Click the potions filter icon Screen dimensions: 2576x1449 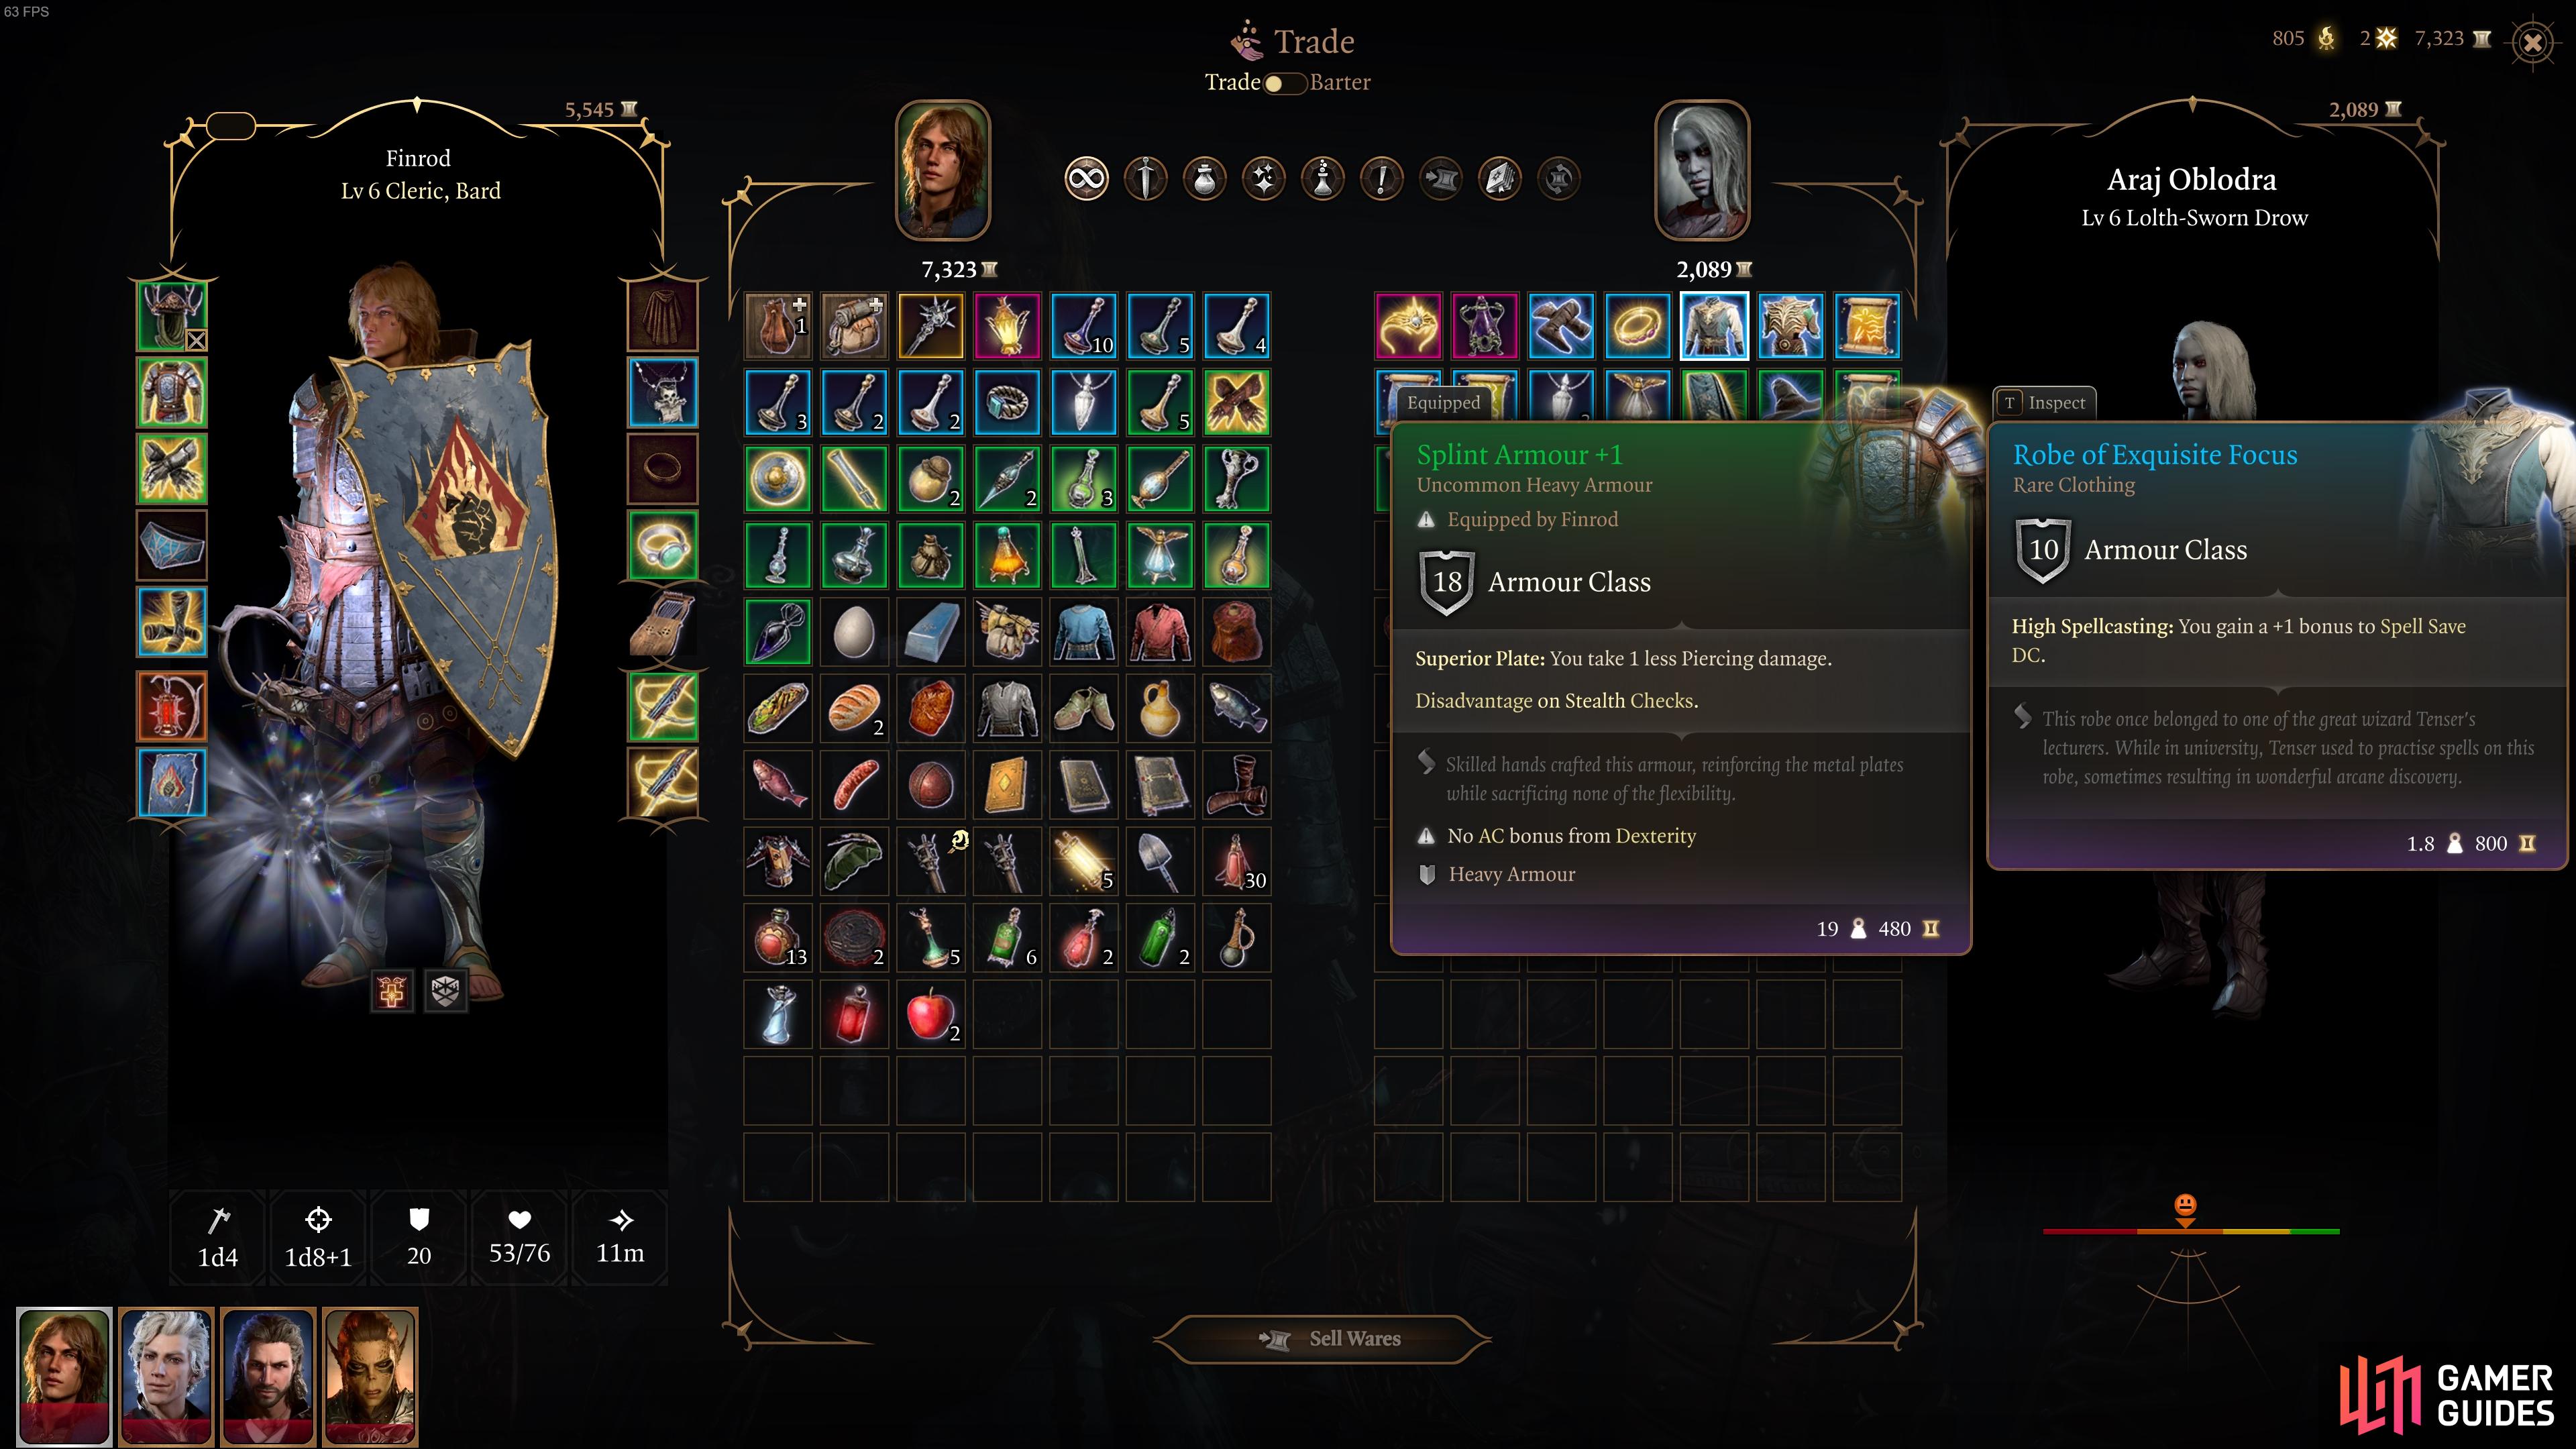(1203, 177)
